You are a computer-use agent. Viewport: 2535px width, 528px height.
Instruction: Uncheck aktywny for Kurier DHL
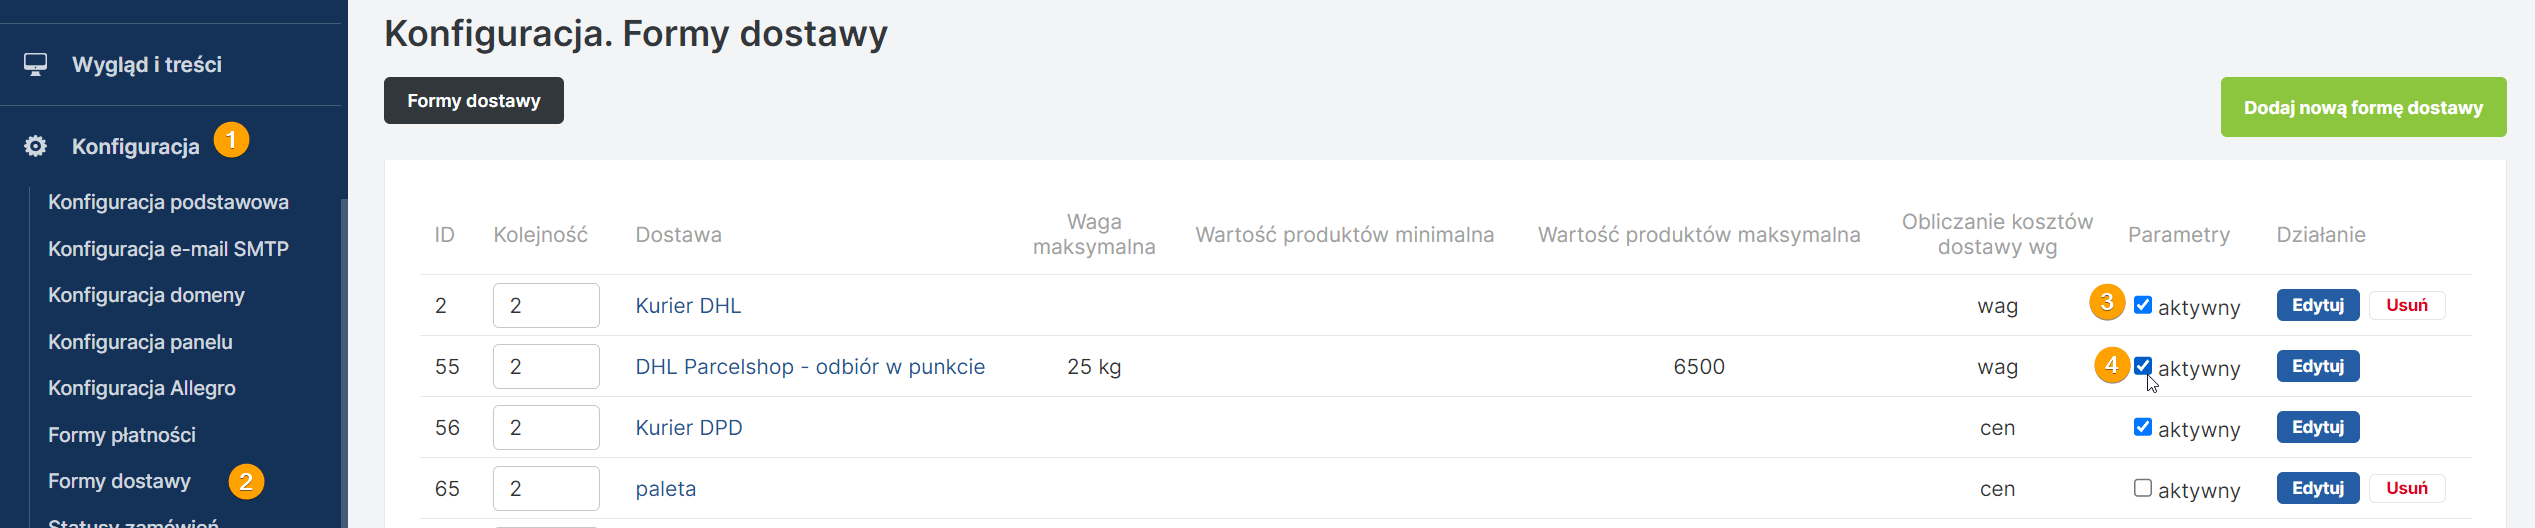click(x=2142, y=305)
